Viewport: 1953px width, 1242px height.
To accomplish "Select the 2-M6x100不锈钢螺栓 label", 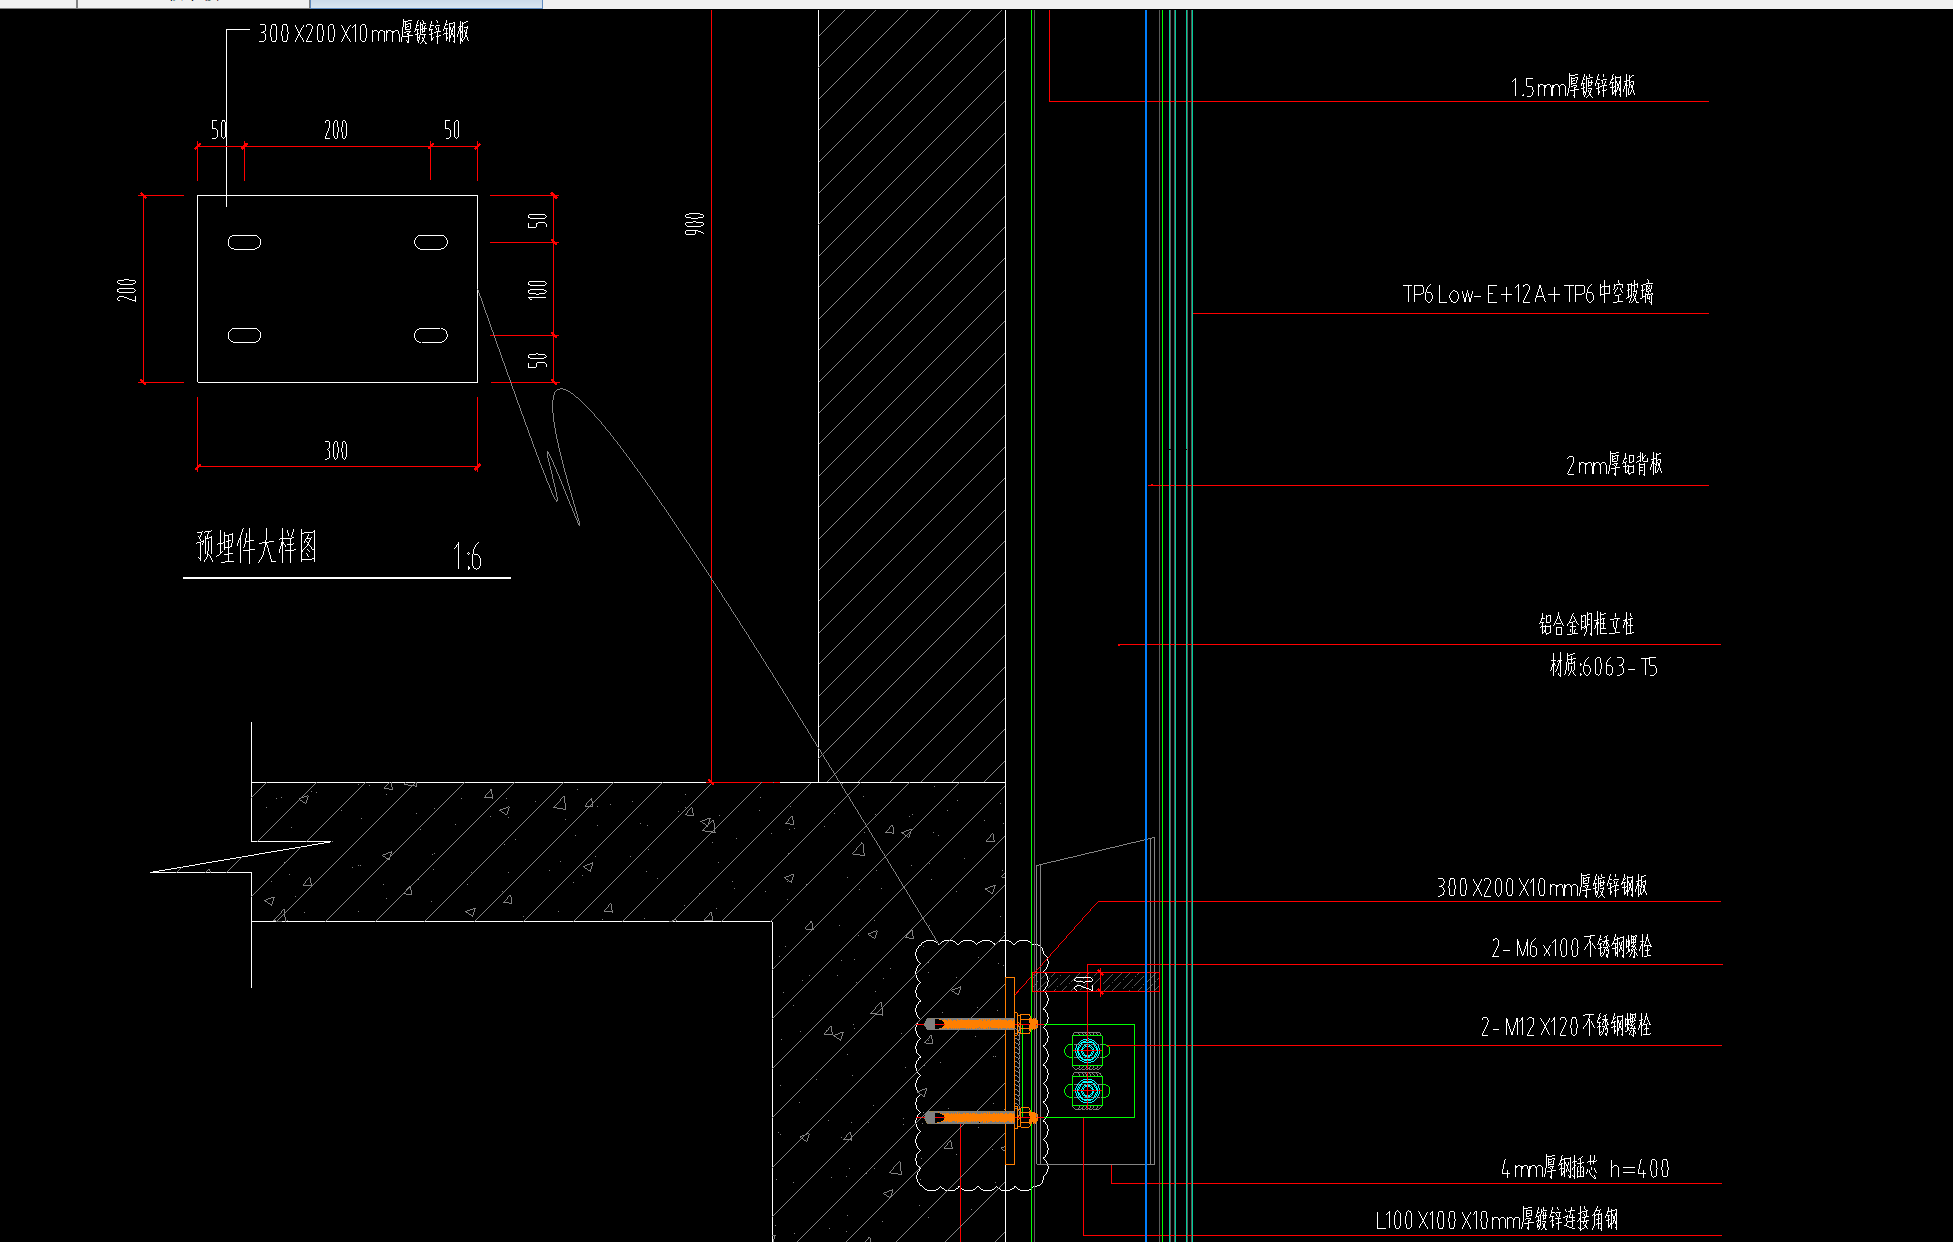I will [x=1571, y=948].
